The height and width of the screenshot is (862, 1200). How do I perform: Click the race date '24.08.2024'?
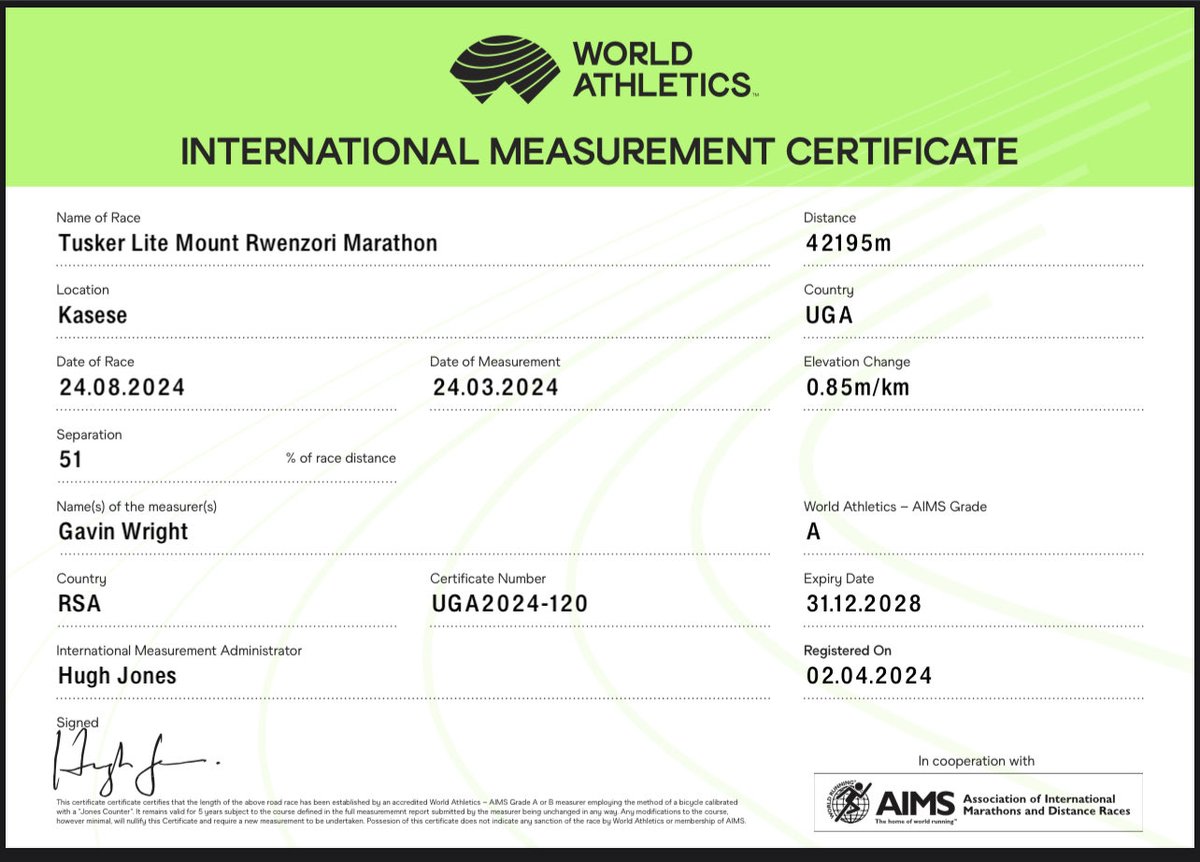122,387
